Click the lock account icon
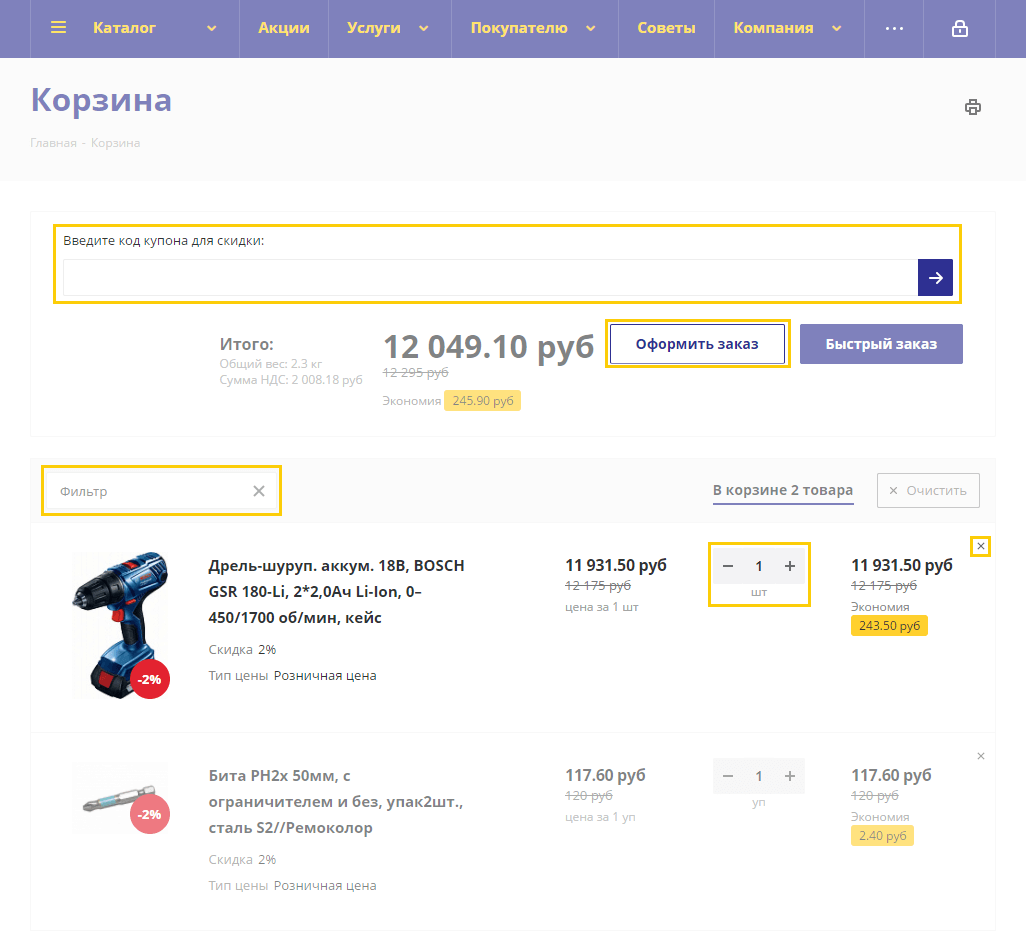Image resolution: width=1026 pixels, height=934 pixels. click(959, 29)
